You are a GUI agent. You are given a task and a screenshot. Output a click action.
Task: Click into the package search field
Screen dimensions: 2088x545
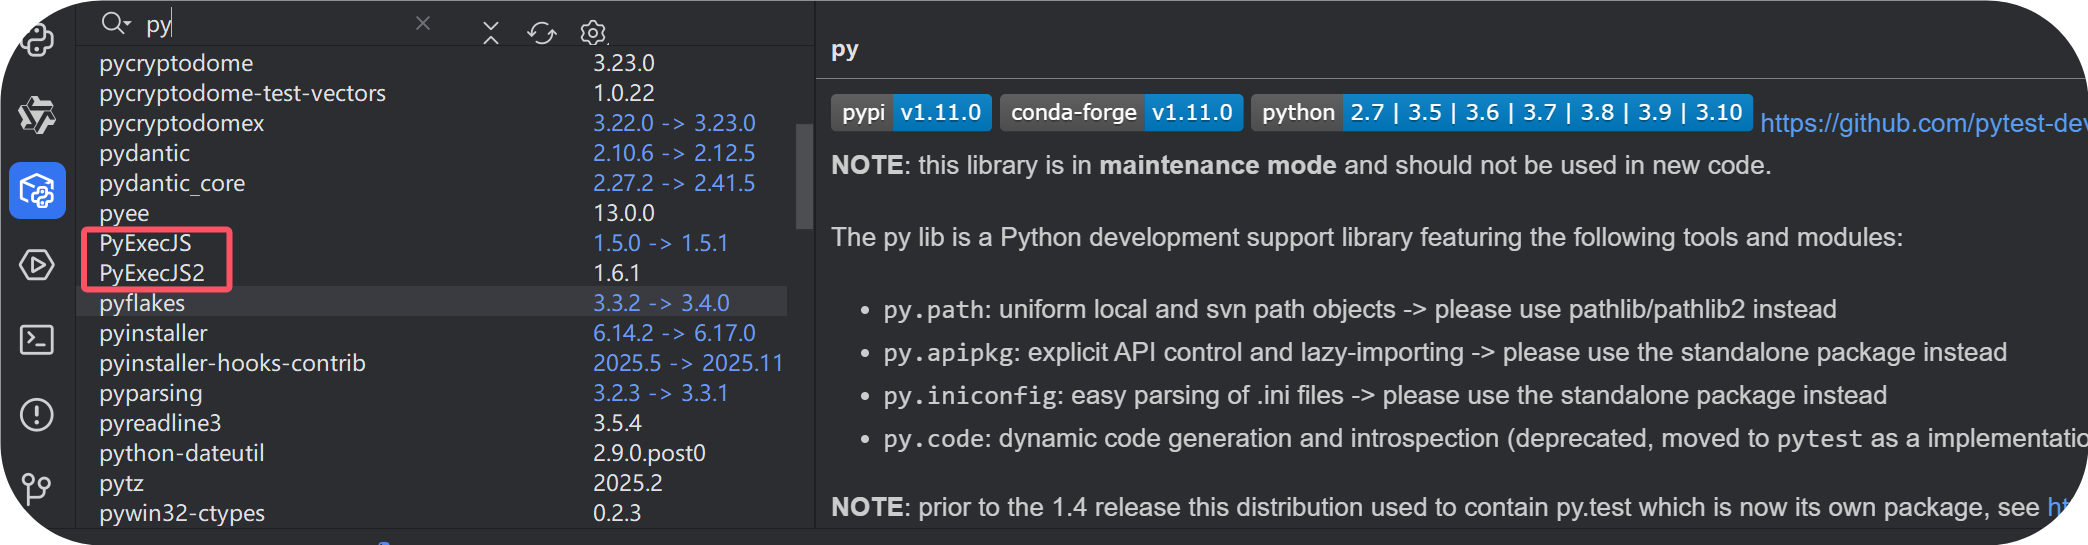[x=280, y=24]
